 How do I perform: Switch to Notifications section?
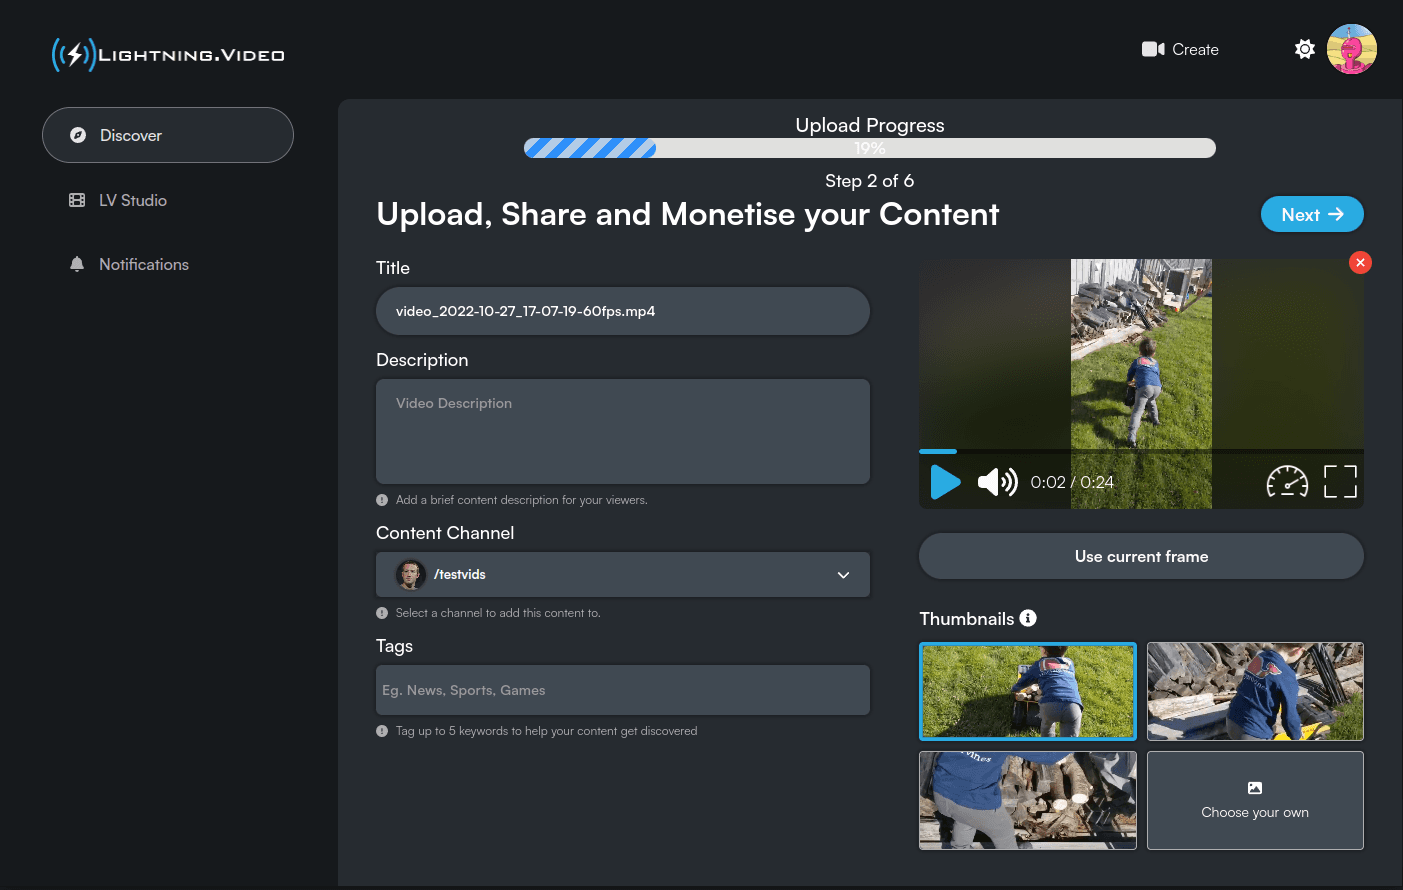(x=143, y=264)
